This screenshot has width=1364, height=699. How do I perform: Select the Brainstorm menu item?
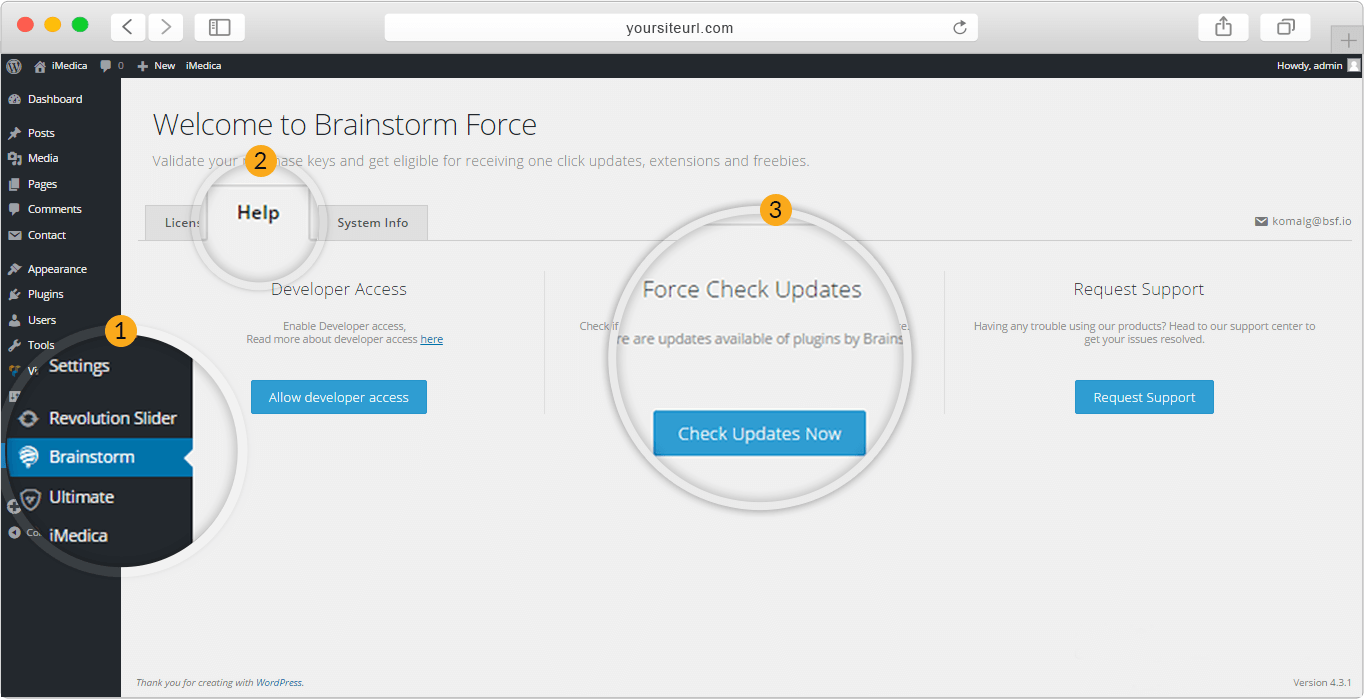(100, 457)
